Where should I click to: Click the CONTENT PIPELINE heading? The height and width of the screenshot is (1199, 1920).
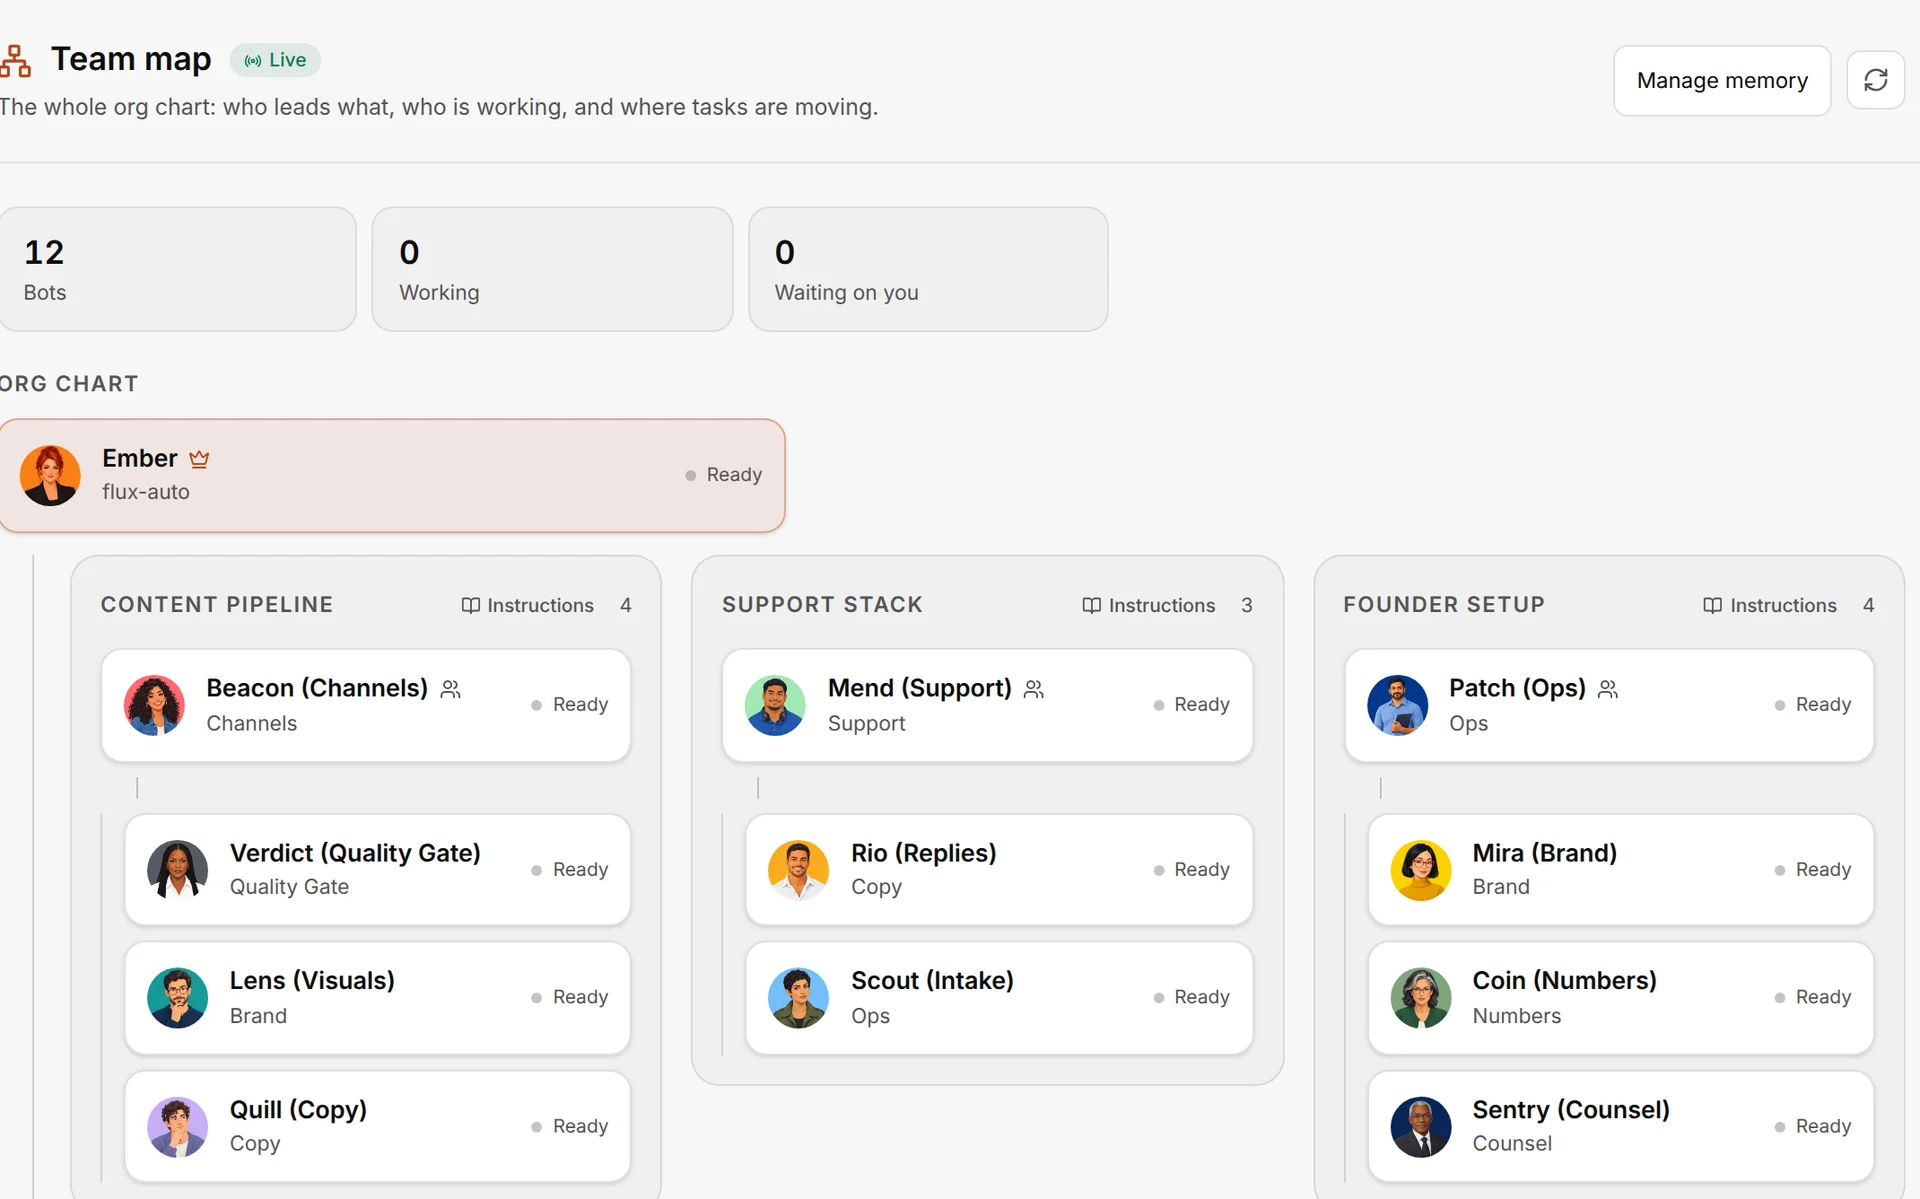click(217, 605)
